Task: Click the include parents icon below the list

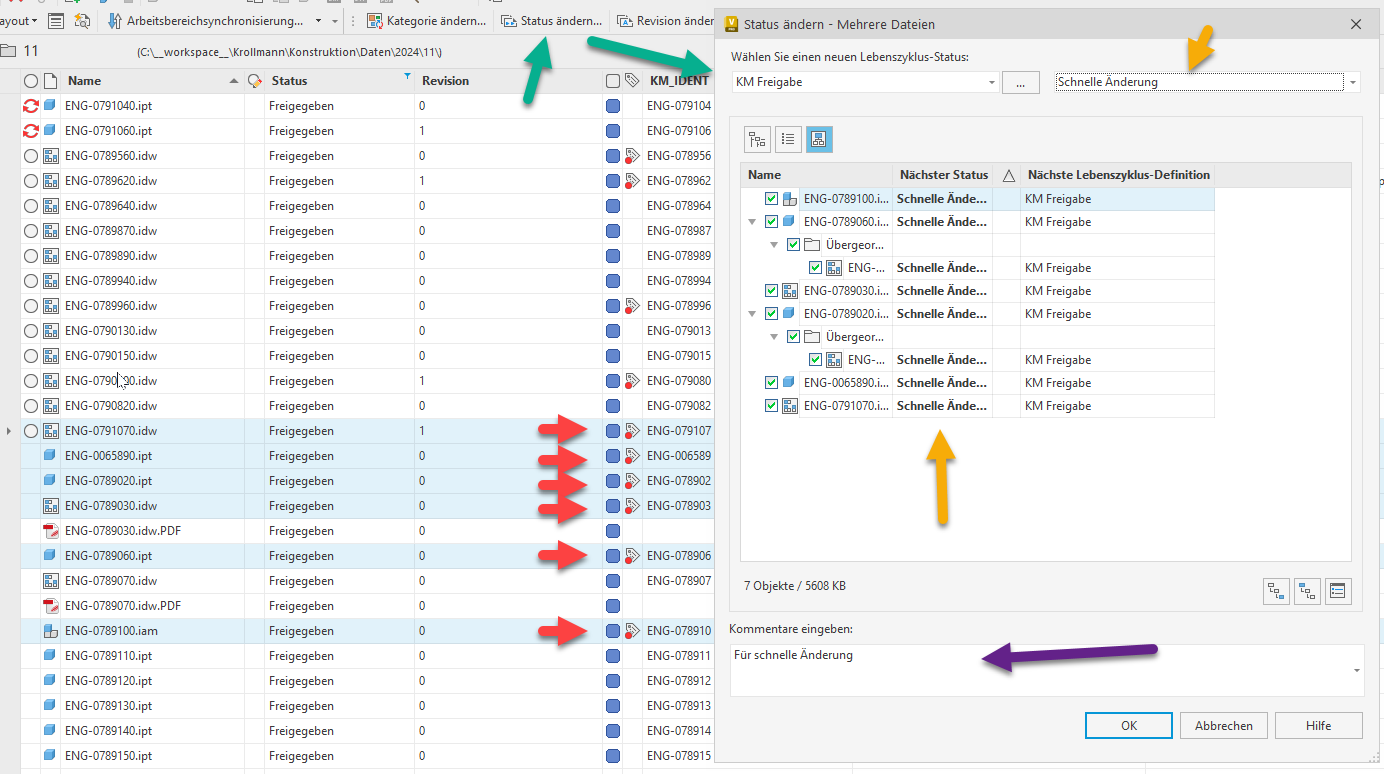Action: (x=1307, y=591)
